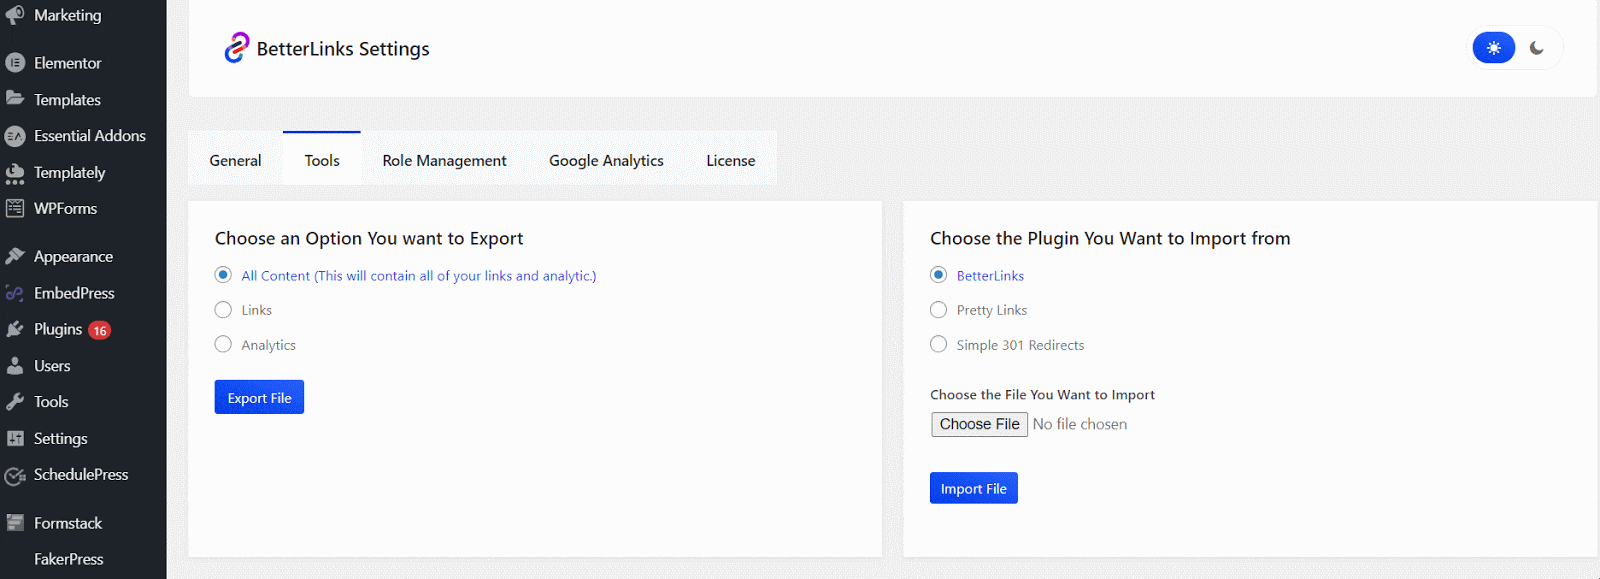Screen dimensions: 1600x579
Task: Go to the License tab
Action: click(x=730, y=160)
